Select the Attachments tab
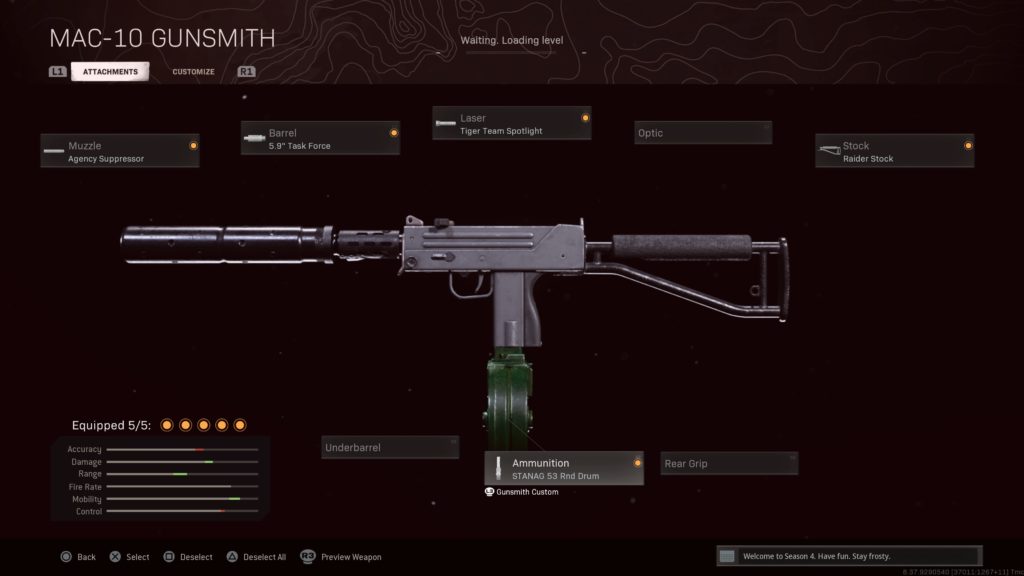 pyautogui.click(x=110, y=72)
